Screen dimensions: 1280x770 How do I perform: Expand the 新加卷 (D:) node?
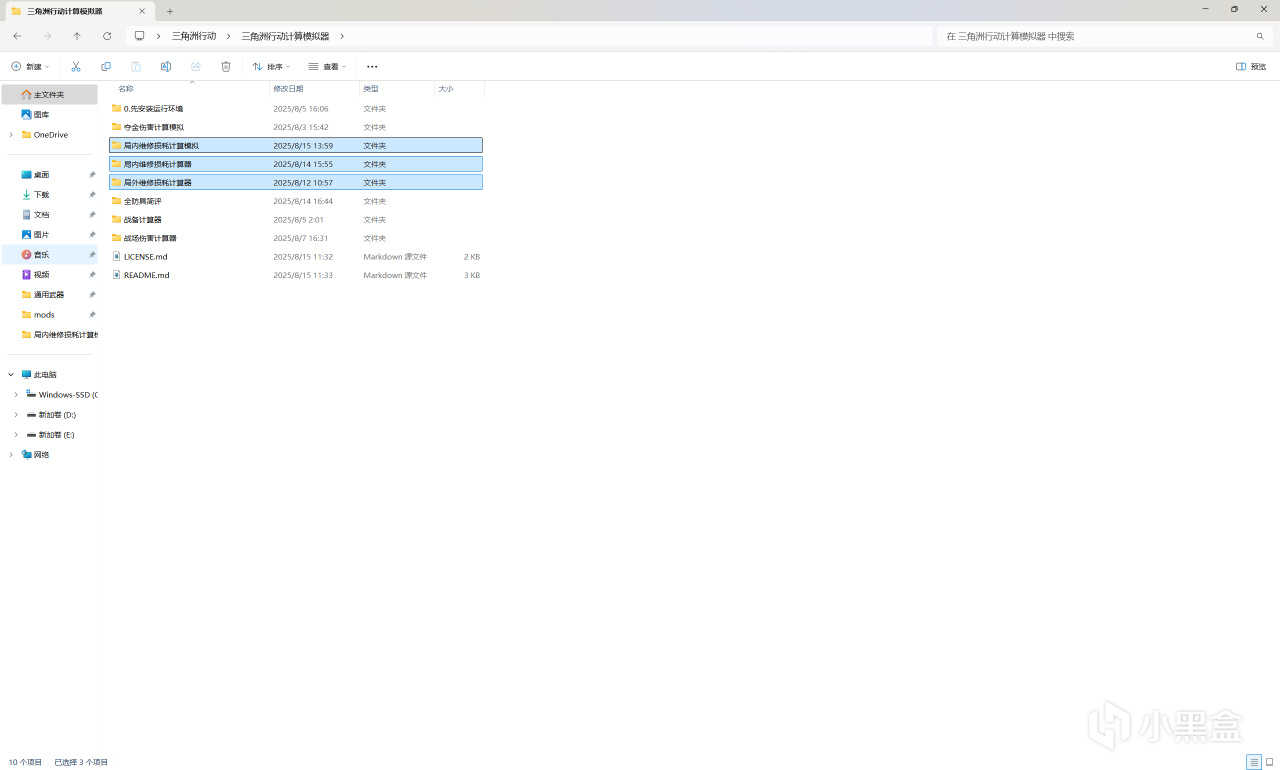pos(16,415)
